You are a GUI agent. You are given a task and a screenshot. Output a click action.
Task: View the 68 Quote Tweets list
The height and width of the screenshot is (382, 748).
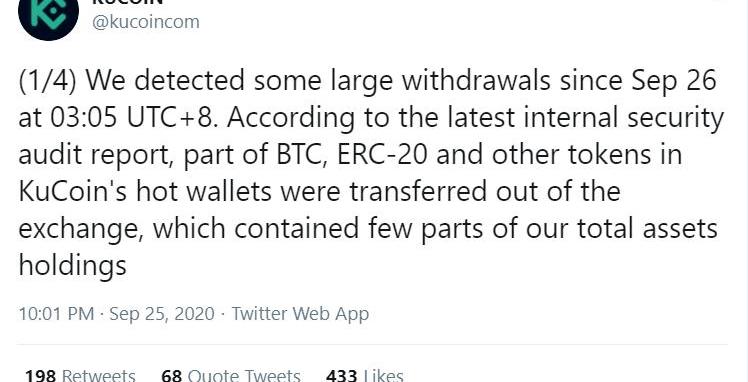point(231,375)
